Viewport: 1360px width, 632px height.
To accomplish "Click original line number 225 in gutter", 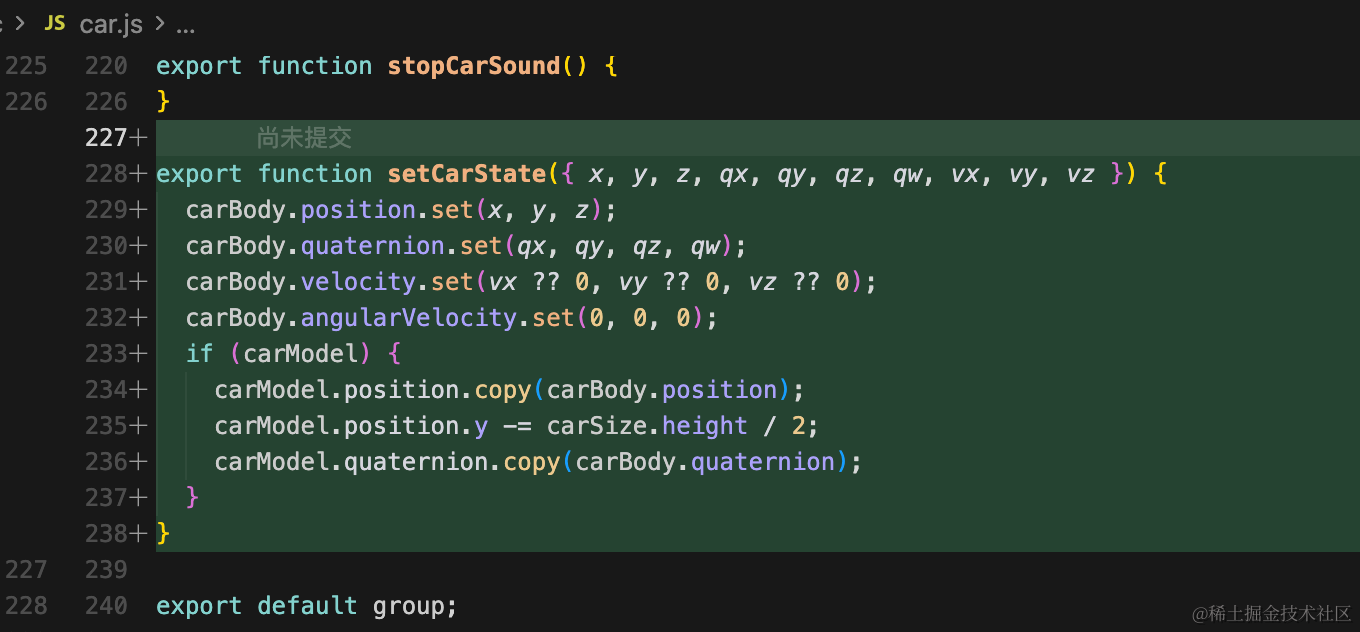I will (x=26, y=66).
